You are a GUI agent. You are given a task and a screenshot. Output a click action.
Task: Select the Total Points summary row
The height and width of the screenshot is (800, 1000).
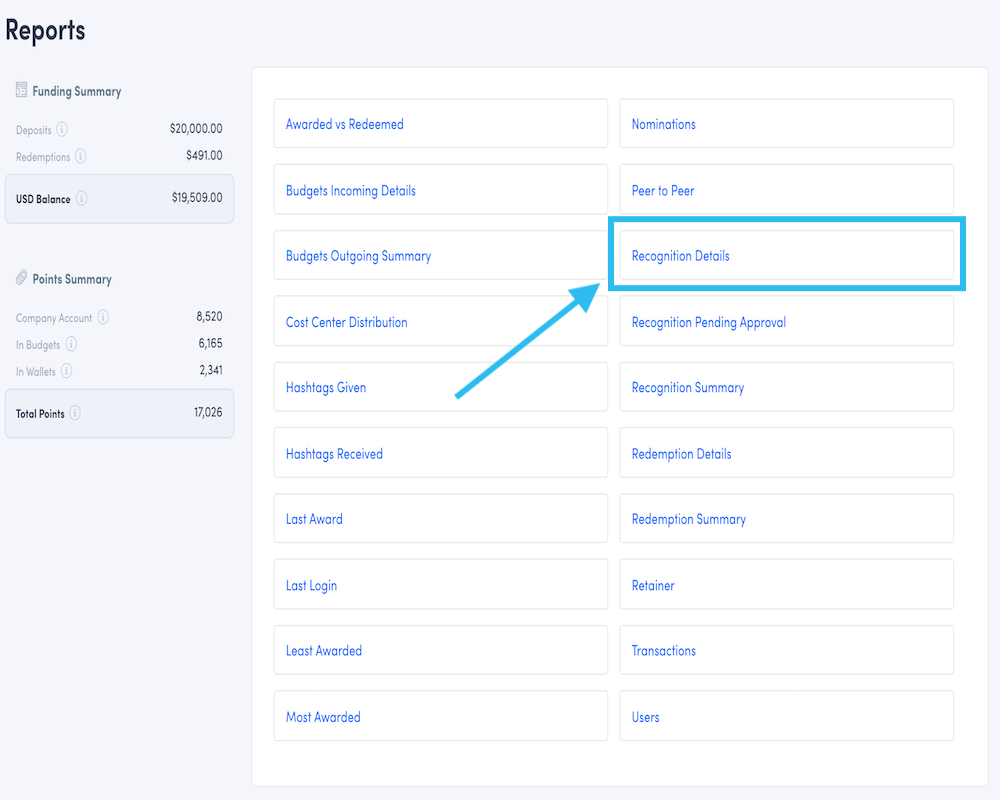coord(119,412)
